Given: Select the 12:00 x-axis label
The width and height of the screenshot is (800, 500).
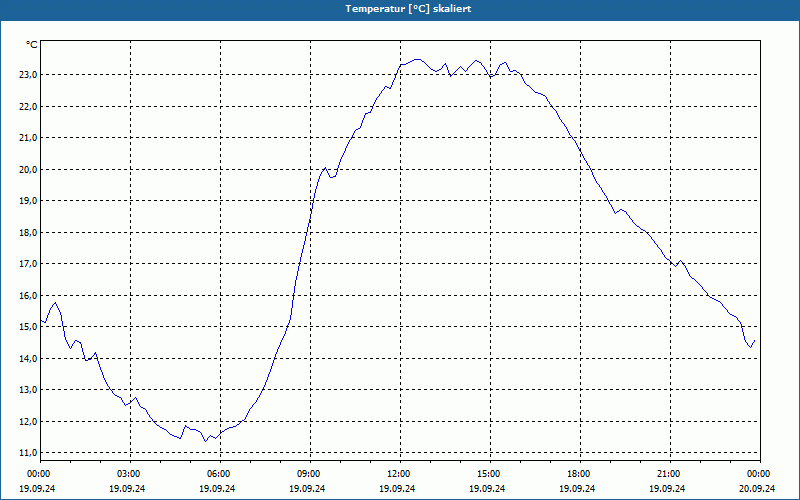Looking at the screenshot, I should [399, 474].
